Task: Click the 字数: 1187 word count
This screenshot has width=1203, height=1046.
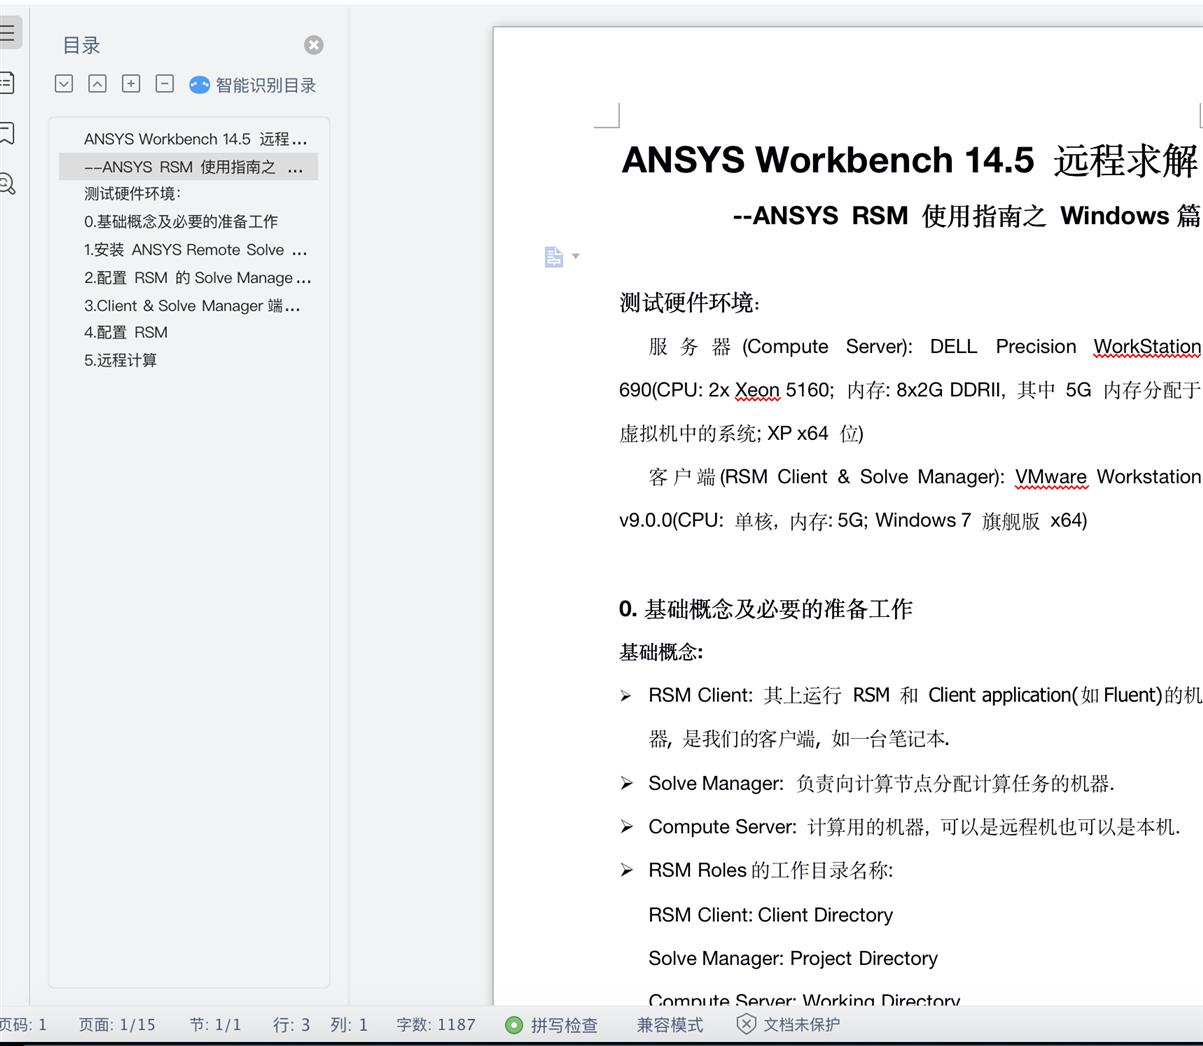Action: (436, 1025)
